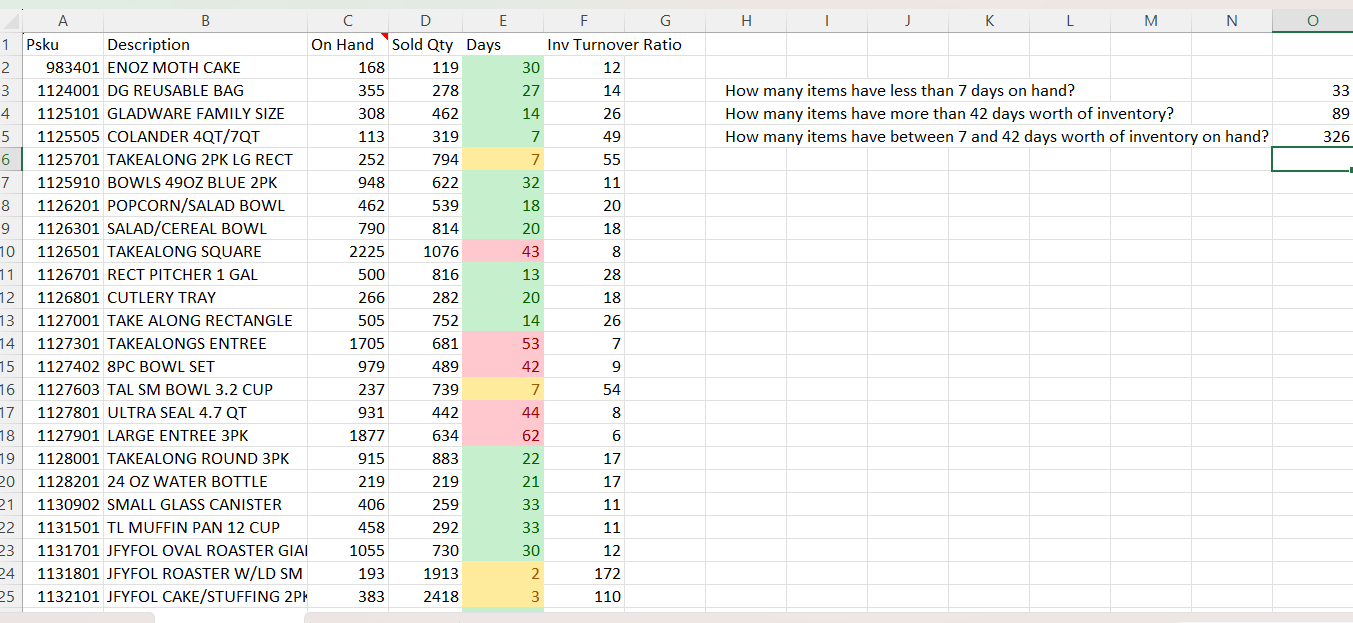
Task: Select result cell showing 89
Action: pyautogui.click(x=1312, y=113)
